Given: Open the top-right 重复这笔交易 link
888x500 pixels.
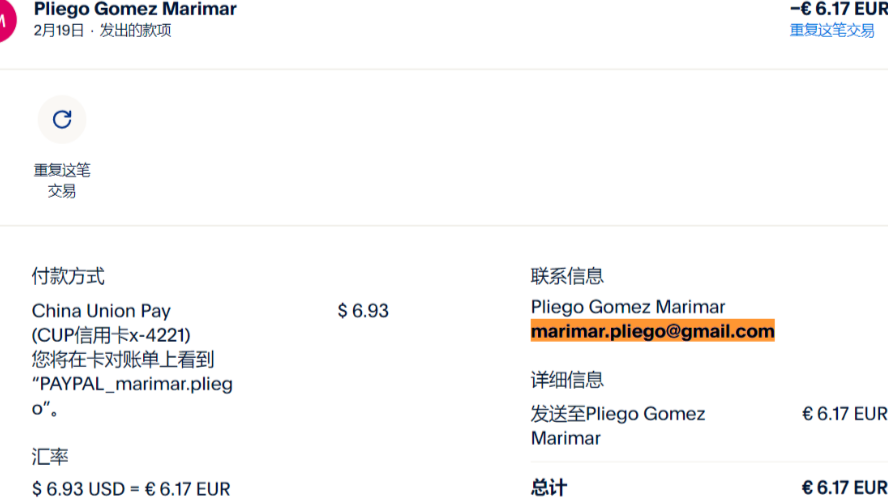Looking at the screenshot, I should 832,30.
